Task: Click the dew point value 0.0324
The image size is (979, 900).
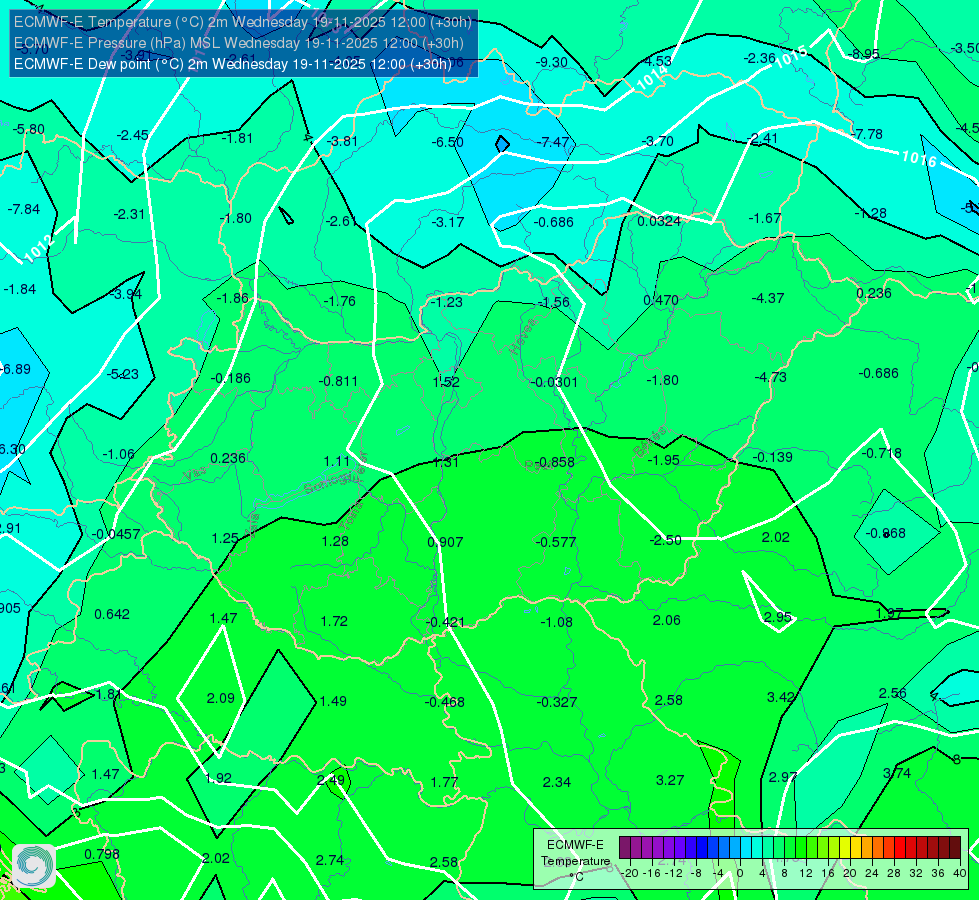Action: pyautogui.click(x=659, y=220)
